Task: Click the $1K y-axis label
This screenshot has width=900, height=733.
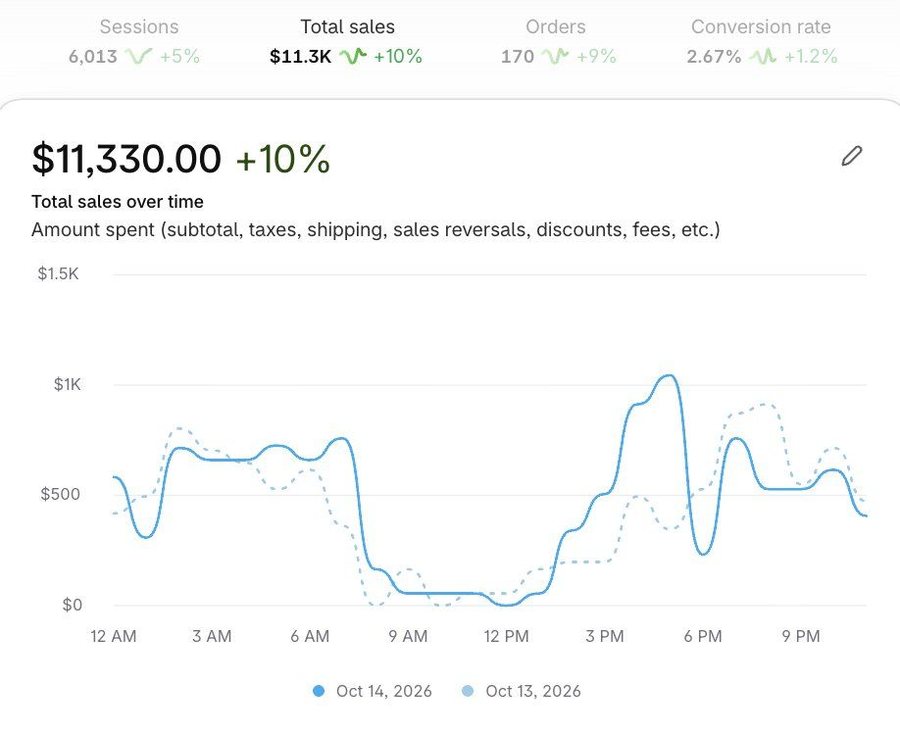Action: pos(68,384)
